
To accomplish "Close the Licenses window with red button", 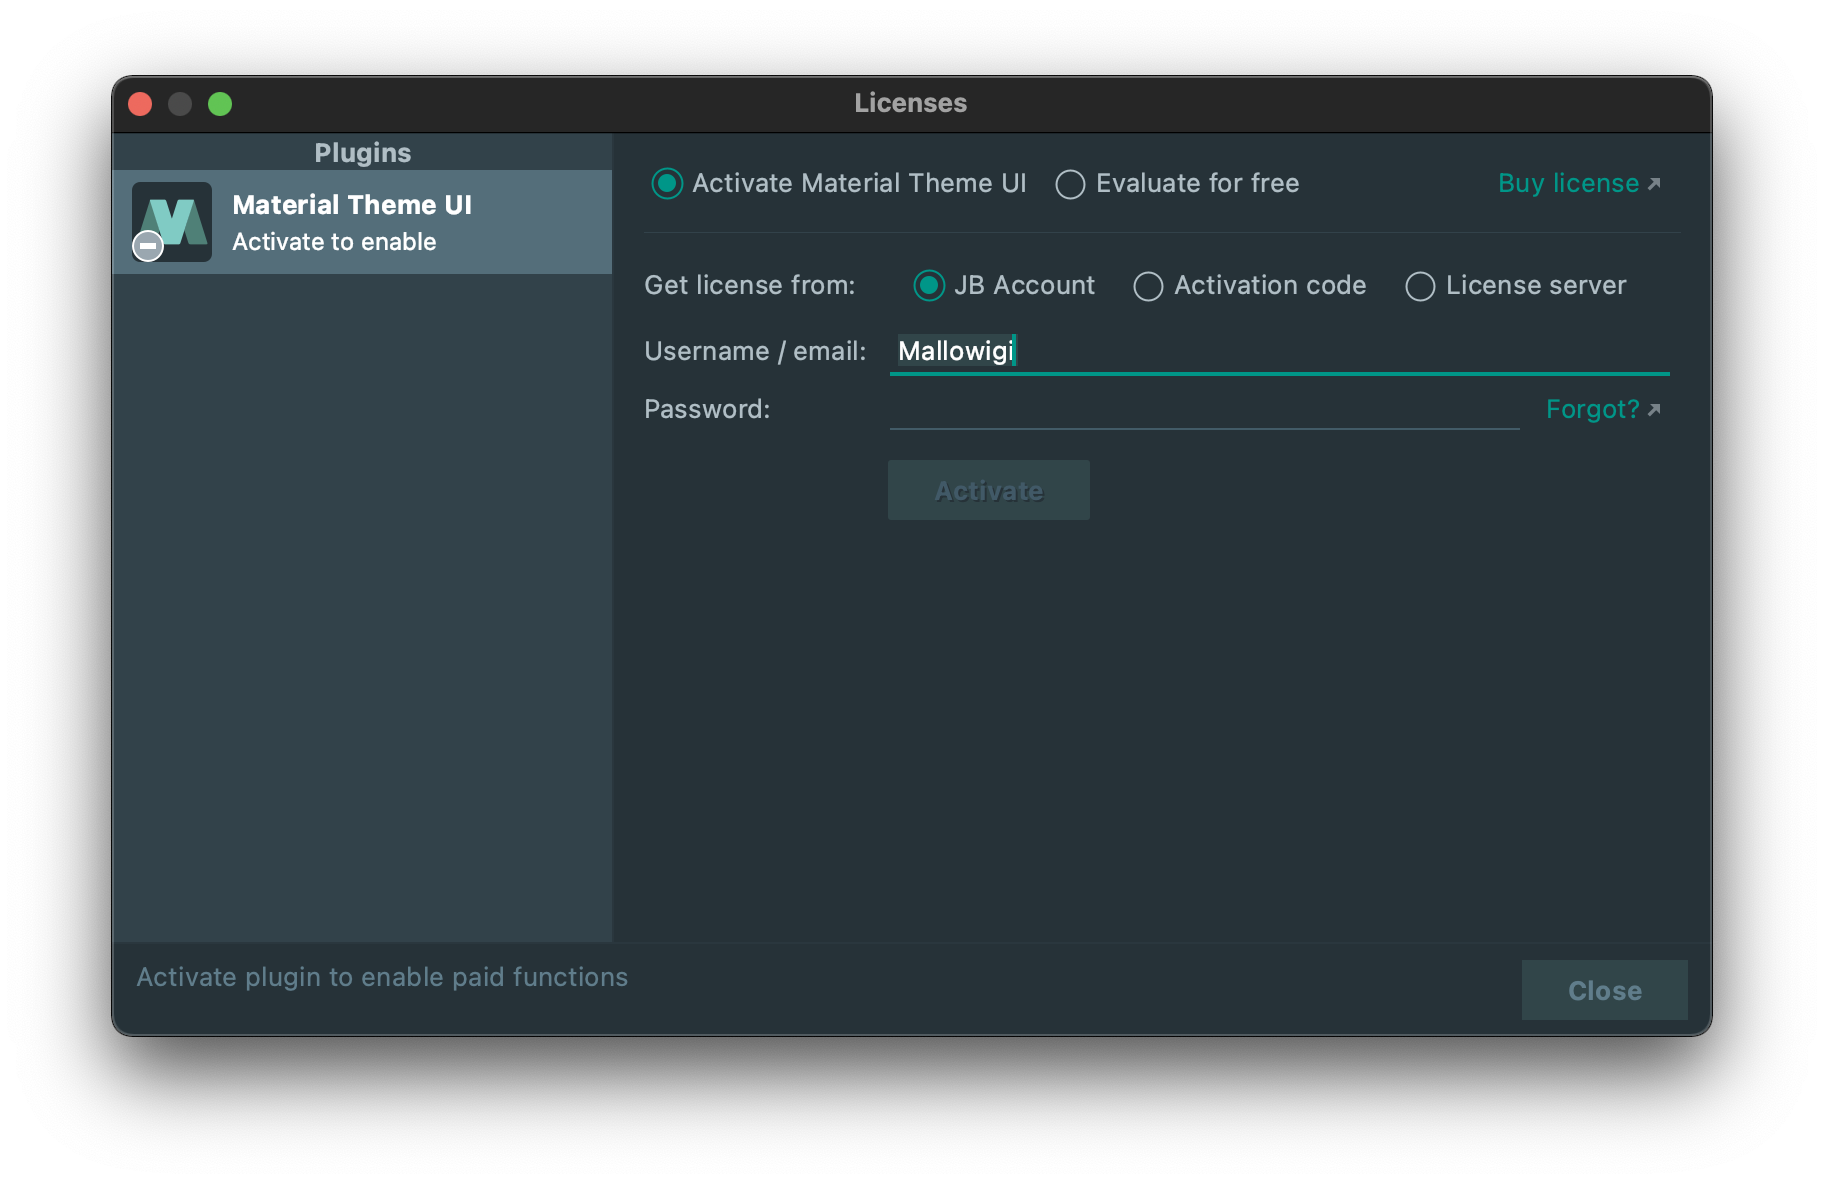I will 140,104.
